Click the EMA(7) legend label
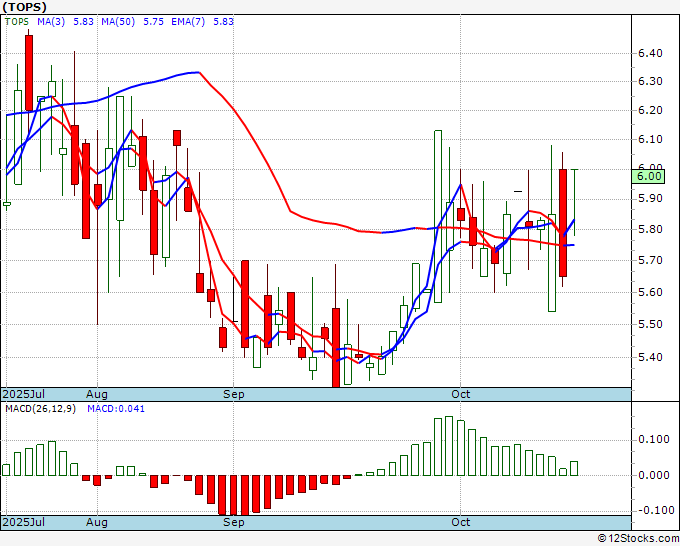This screenshot has height=546, width=680. point(188,21)
